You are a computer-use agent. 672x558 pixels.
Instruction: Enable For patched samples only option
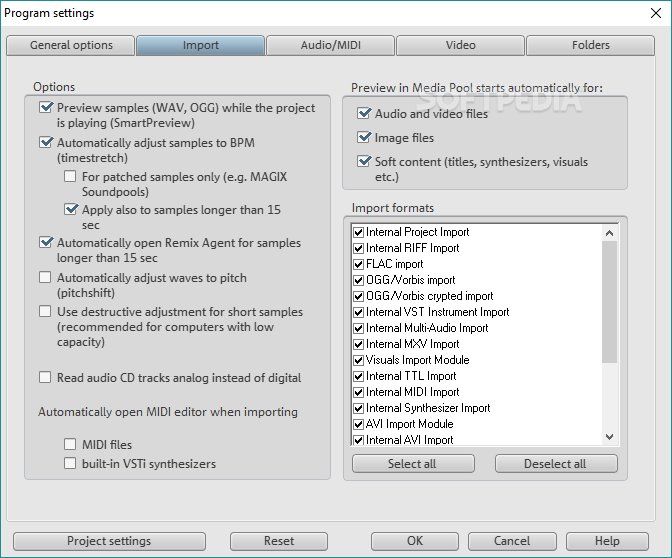(70, 176)
